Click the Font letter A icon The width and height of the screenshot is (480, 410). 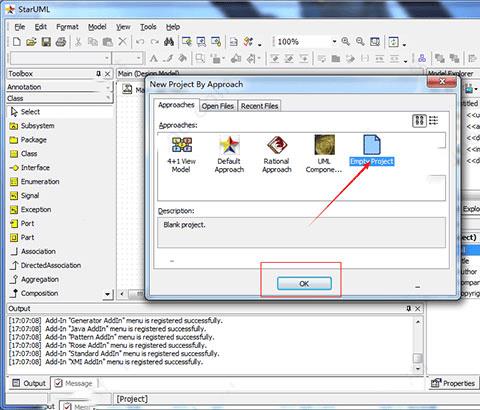tap(154, 59)
